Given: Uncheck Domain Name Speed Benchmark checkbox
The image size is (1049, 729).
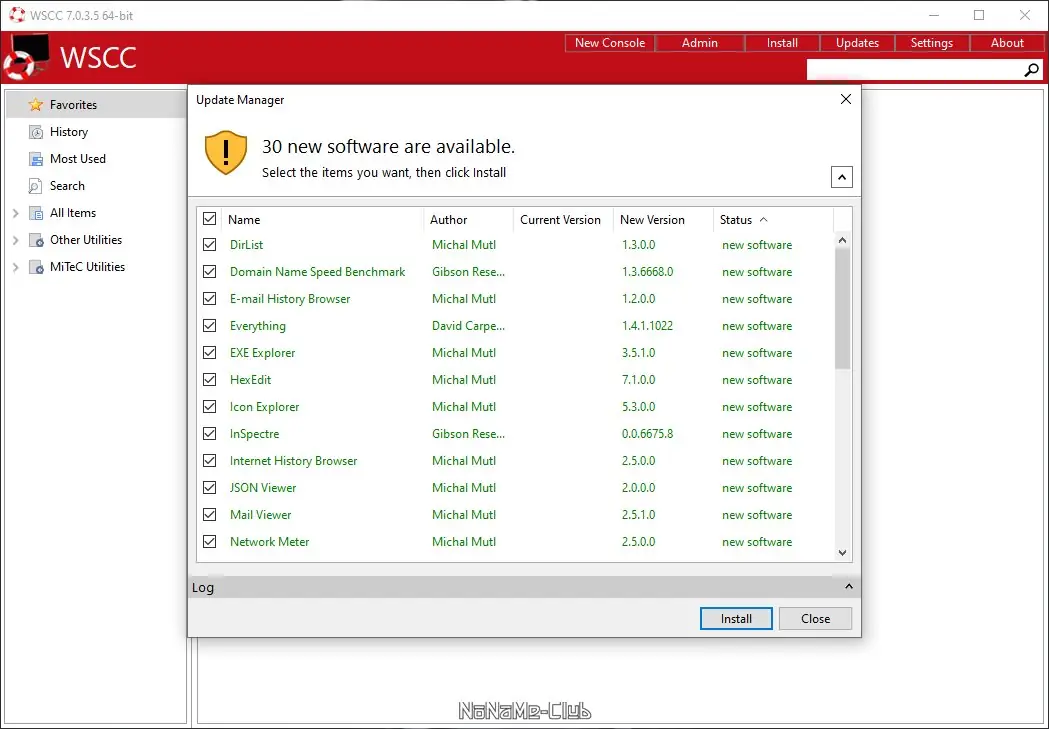Looking at the screenshot, I should (x=209, y=272).
